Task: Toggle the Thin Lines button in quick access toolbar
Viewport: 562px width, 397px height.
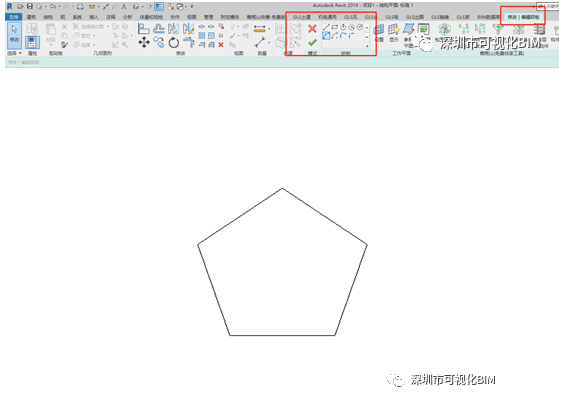Action: 159,6
